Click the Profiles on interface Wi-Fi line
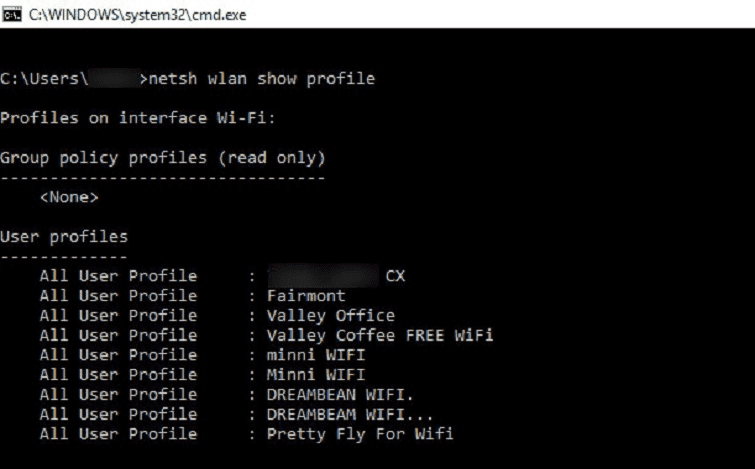This screenshot has height=469, width=755. point(138,118)
